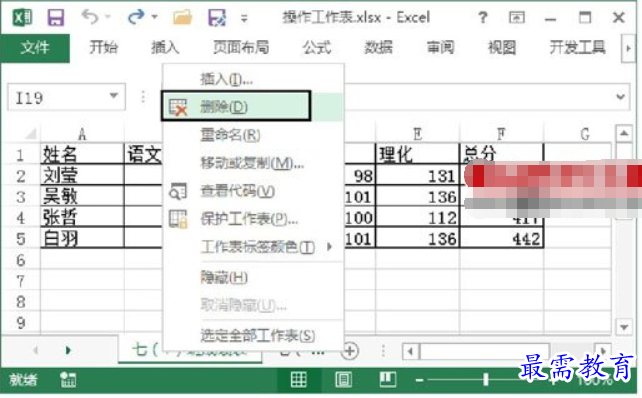Image resolution: width=642 pixels, height=398 pixels.
Task: Choose 移动或复制(M)... from the context menu
Action: coord(252,163)
